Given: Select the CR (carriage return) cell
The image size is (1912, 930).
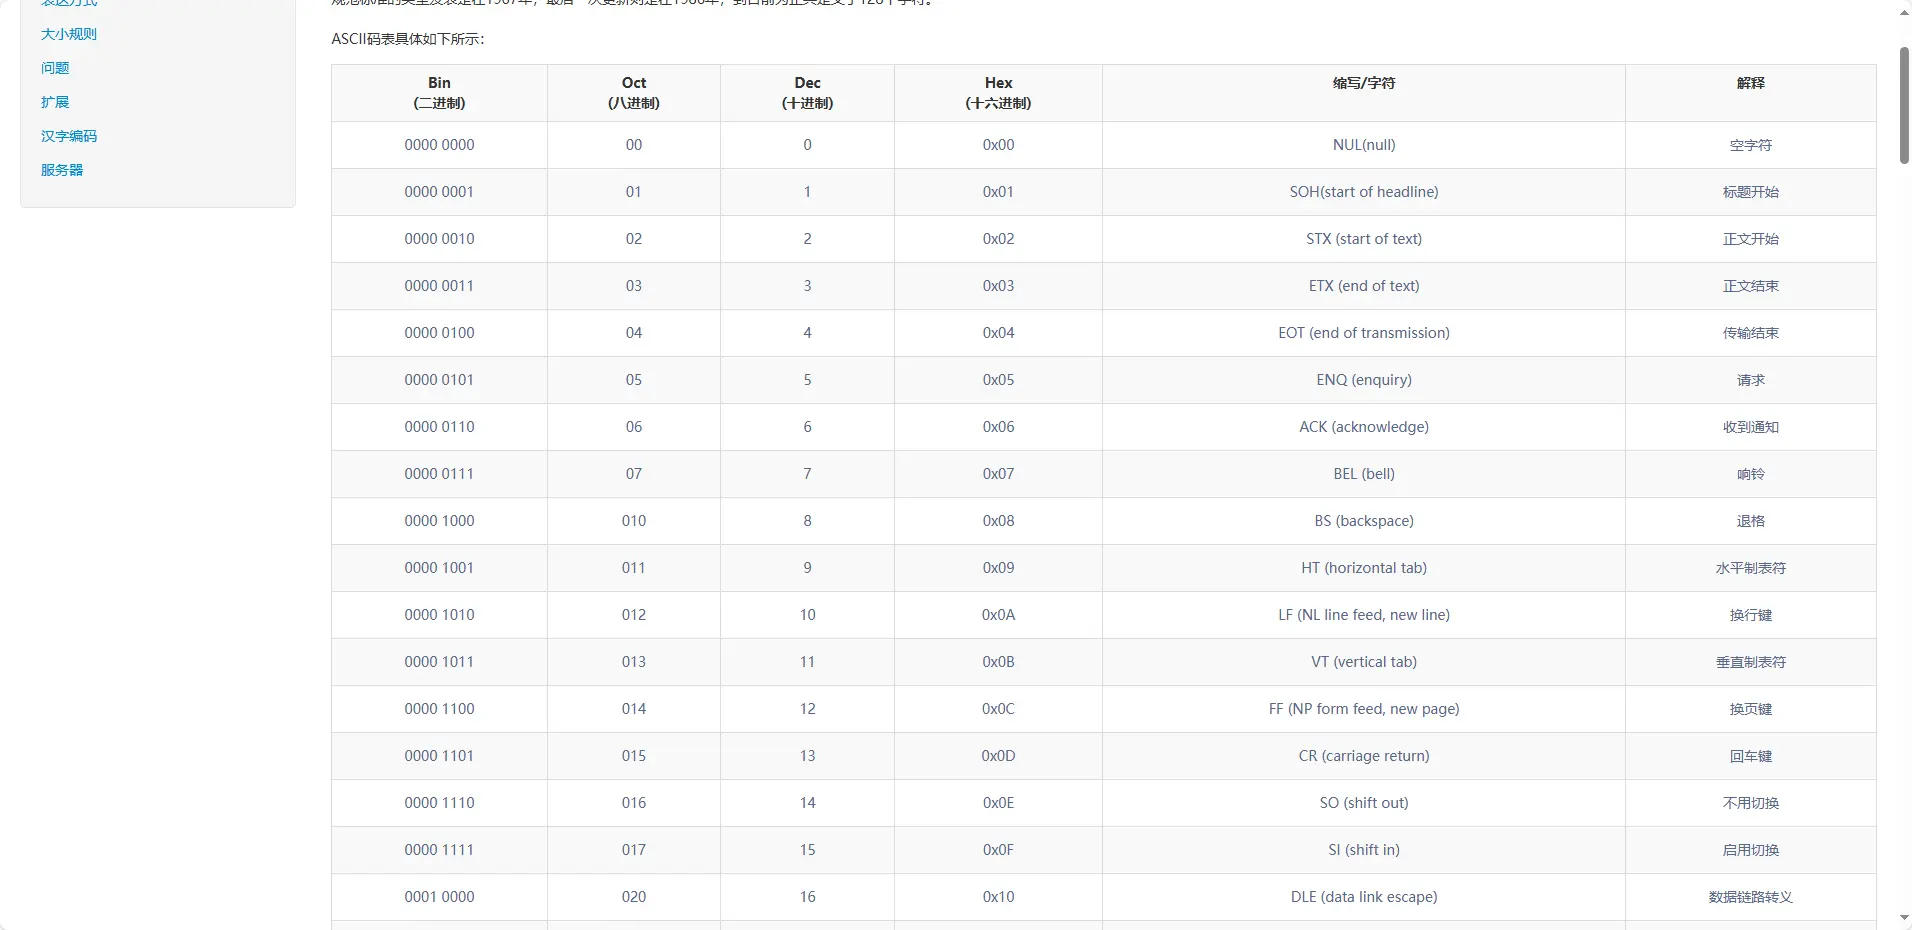Looking at the screenshot, I should 1363,756.
